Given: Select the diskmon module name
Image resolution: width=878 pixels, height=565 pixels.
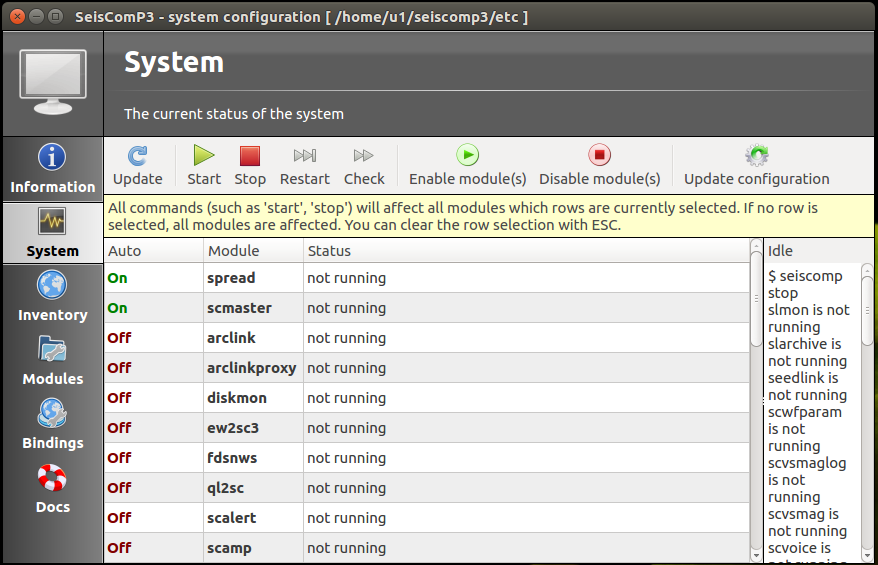Looking at the screenshot, I should pos(237,398).
